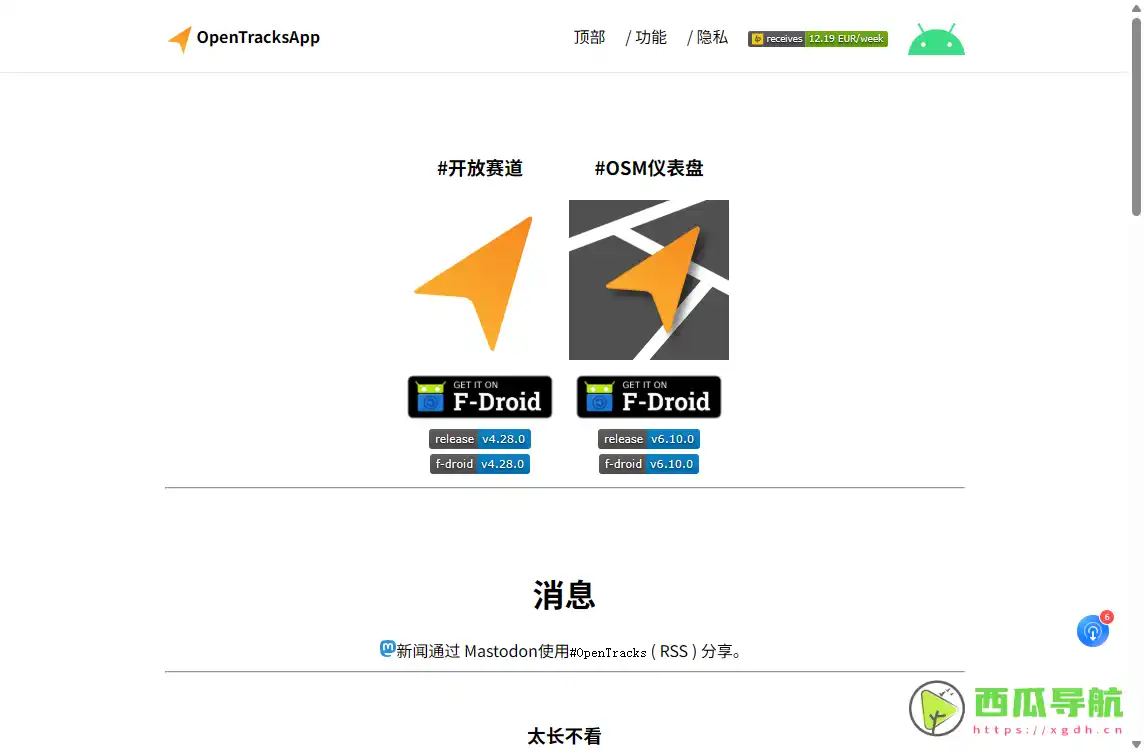This screenshot has height=752, width=1144.
Task: Click the green Android robot icon
Action: [x=936, y=39]
